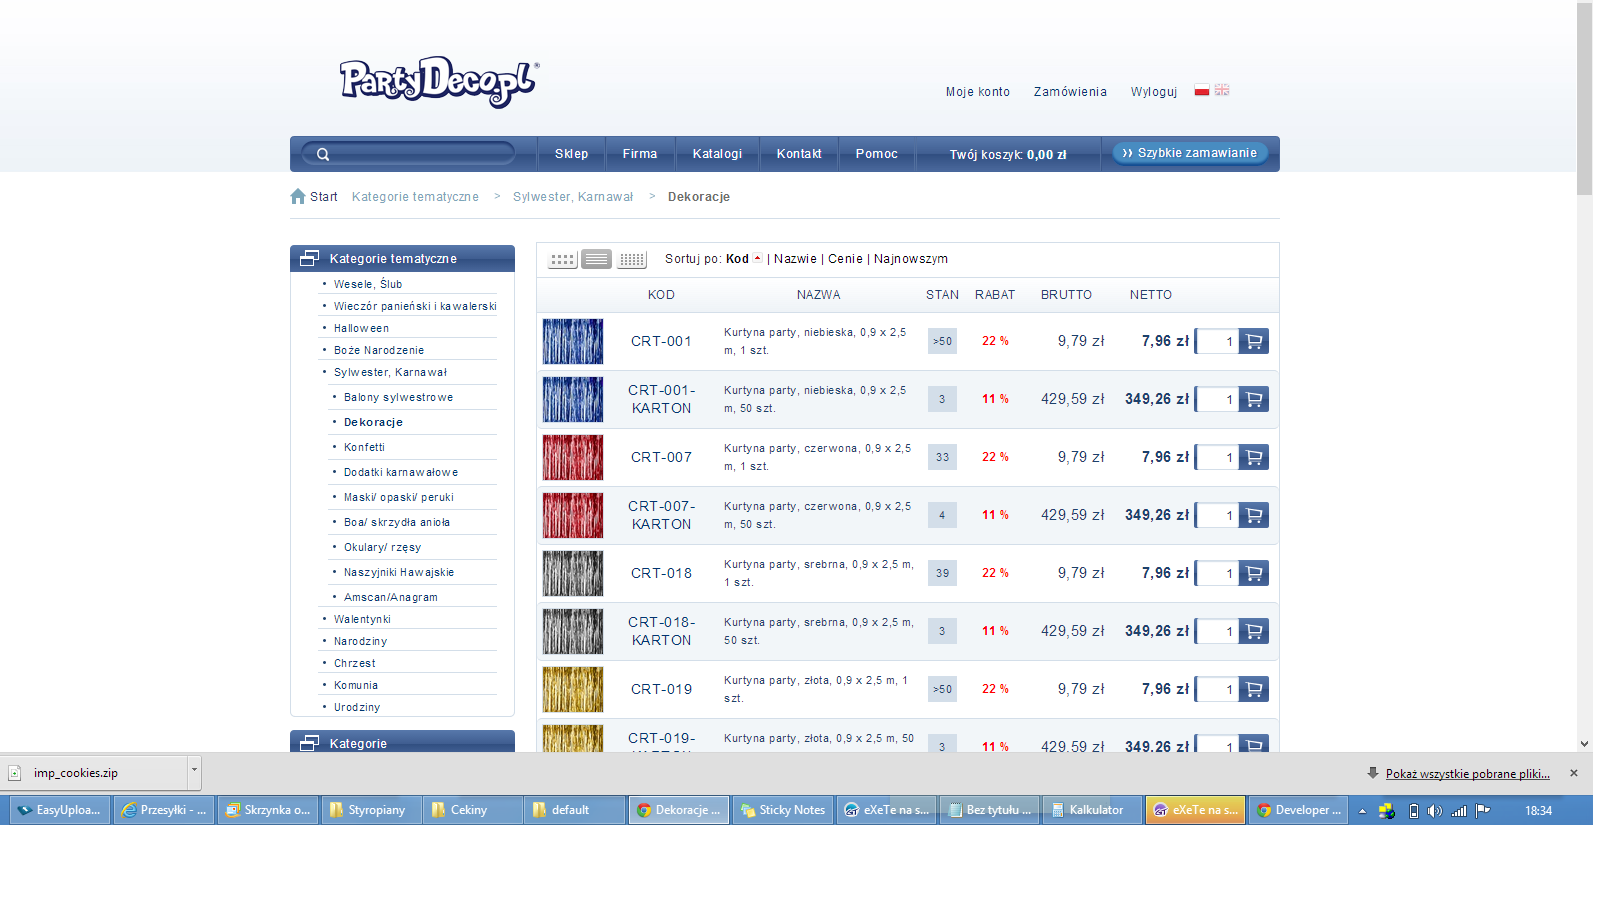Open silver curtain thumbnail for CRT-018

point(573,573)
